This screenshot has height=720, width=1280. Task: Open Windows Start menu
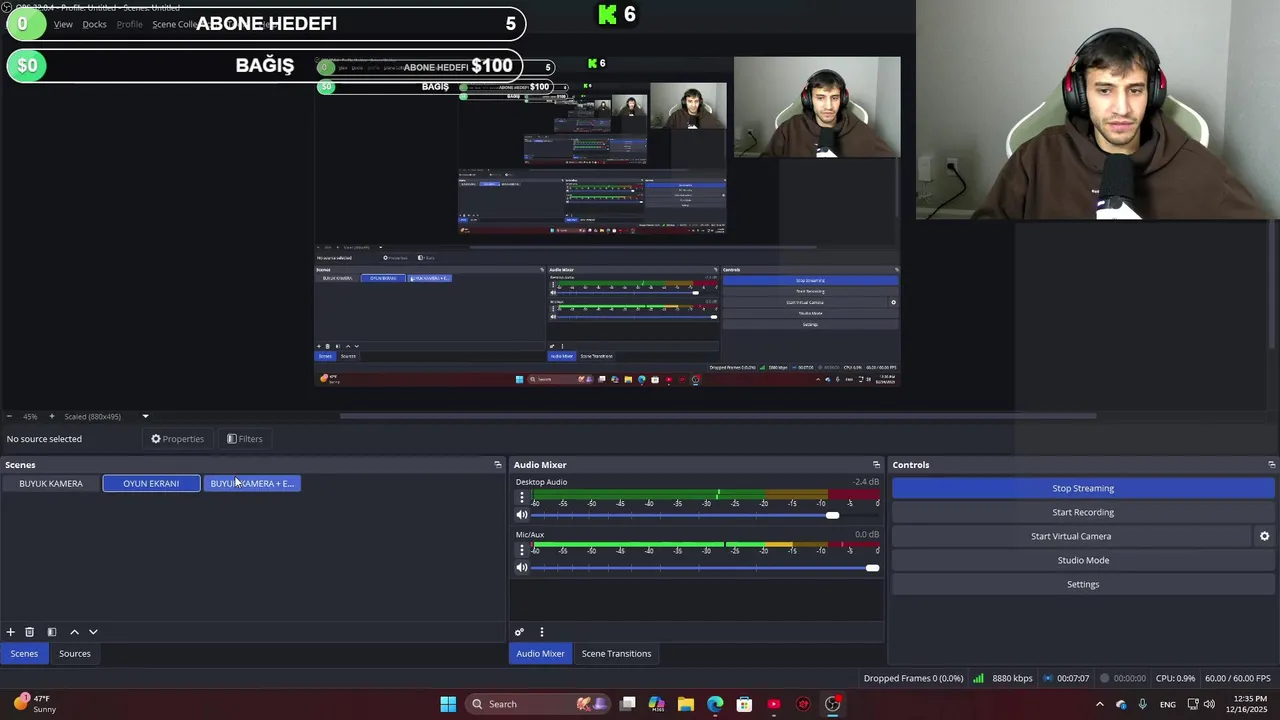(448, 704)
